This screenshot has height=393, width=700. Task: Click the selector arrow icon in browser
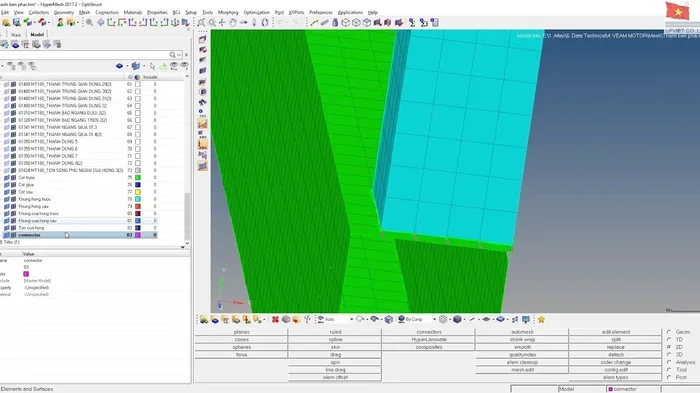point(152,66)
